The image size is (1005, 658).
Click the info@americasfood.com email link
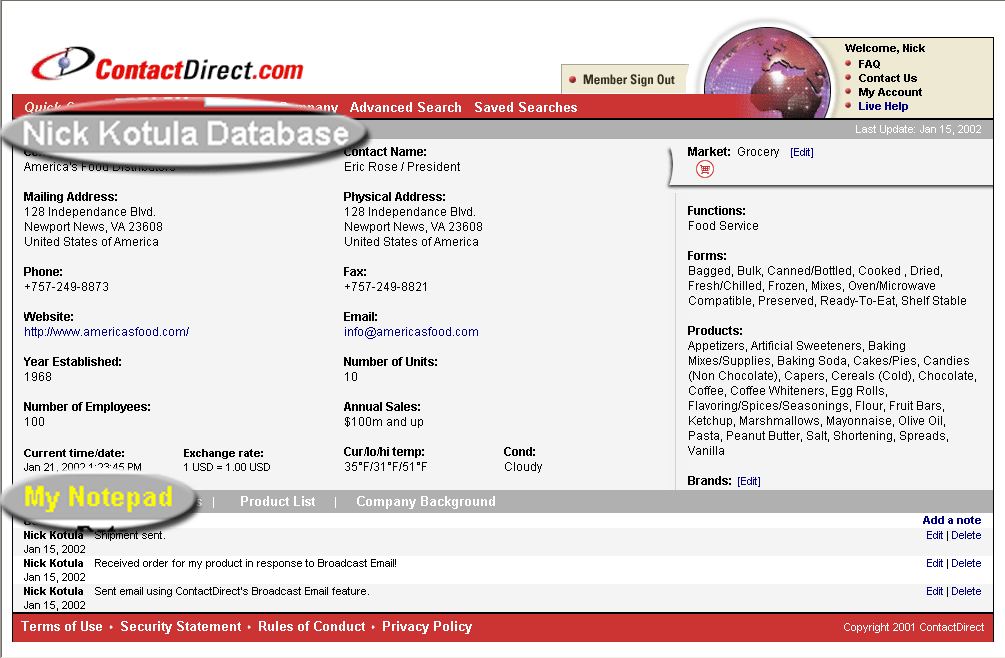click(x=411, y=332)
